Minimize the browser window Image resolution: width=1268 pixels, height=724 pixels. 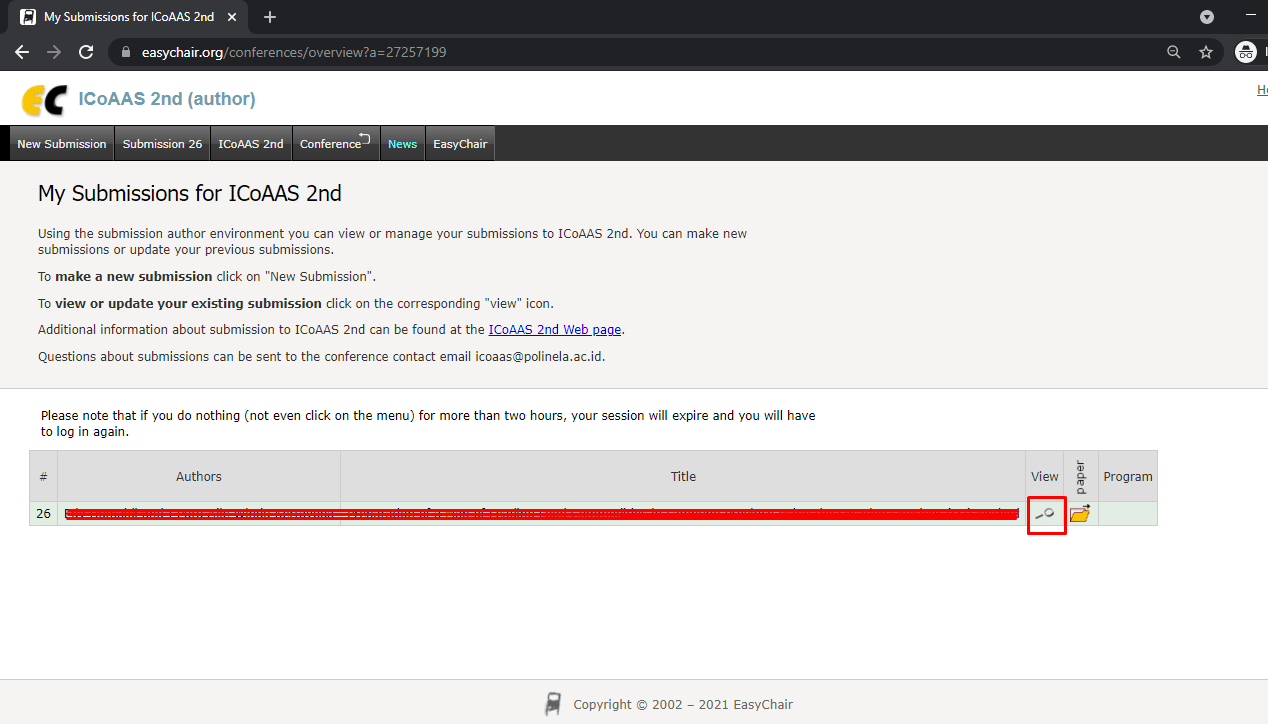coord(1252,17)
